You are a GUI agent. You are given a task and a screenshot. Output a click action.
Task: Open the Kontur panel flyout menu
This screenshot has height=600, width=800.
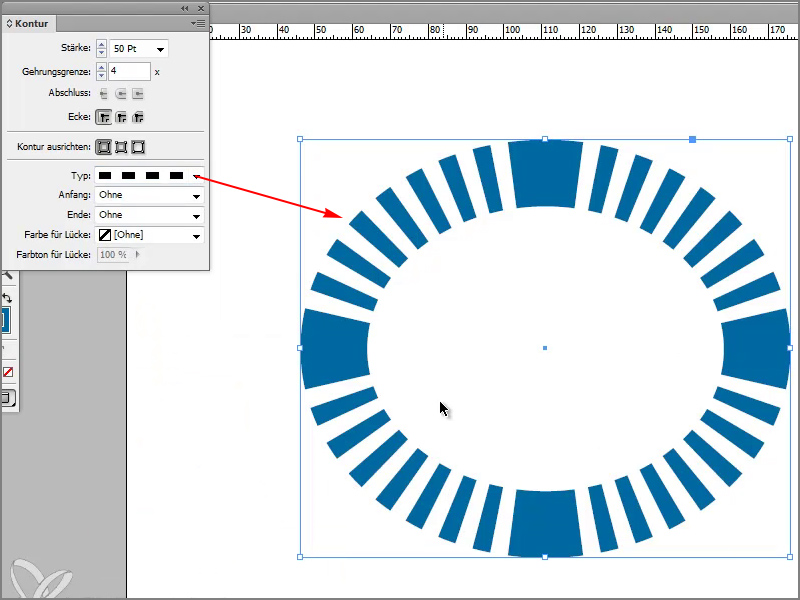pos(198,22)
